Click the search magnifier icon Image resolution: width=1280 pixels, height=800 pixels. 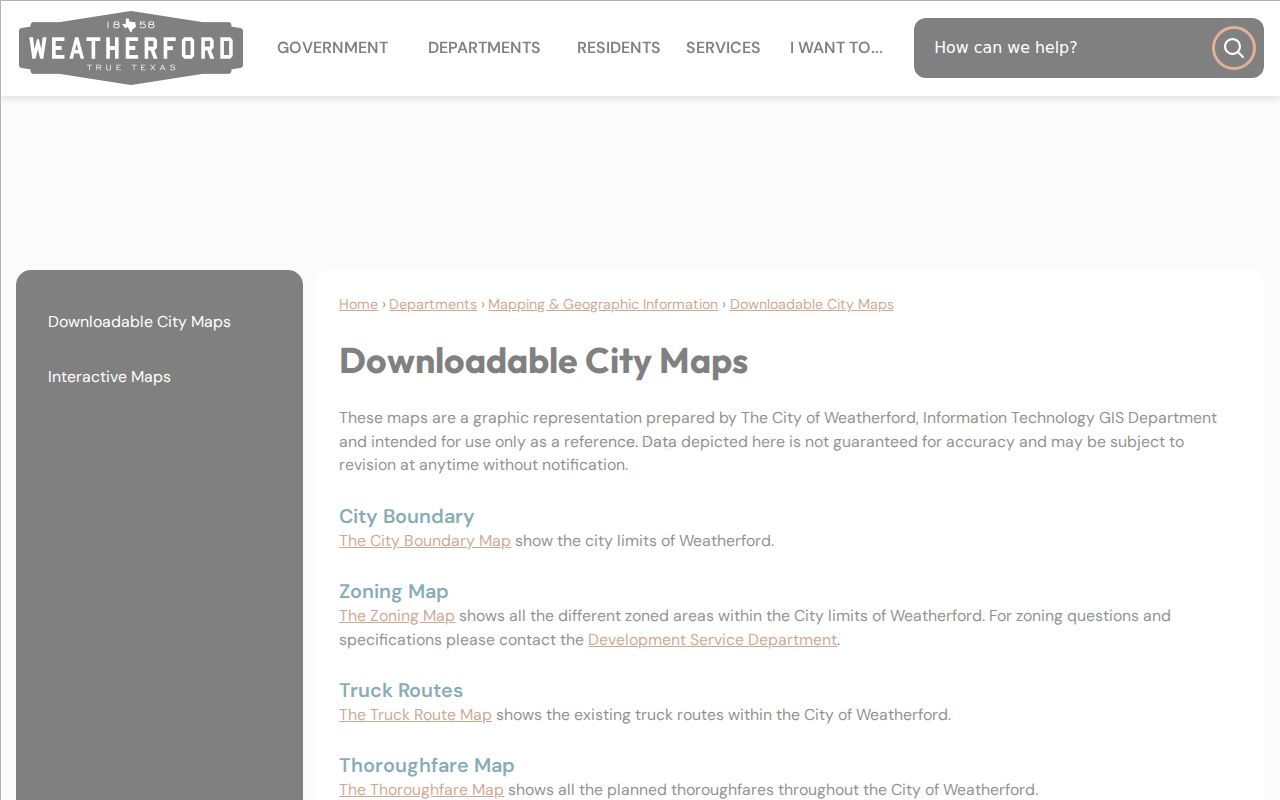(x=1233, y=48)
